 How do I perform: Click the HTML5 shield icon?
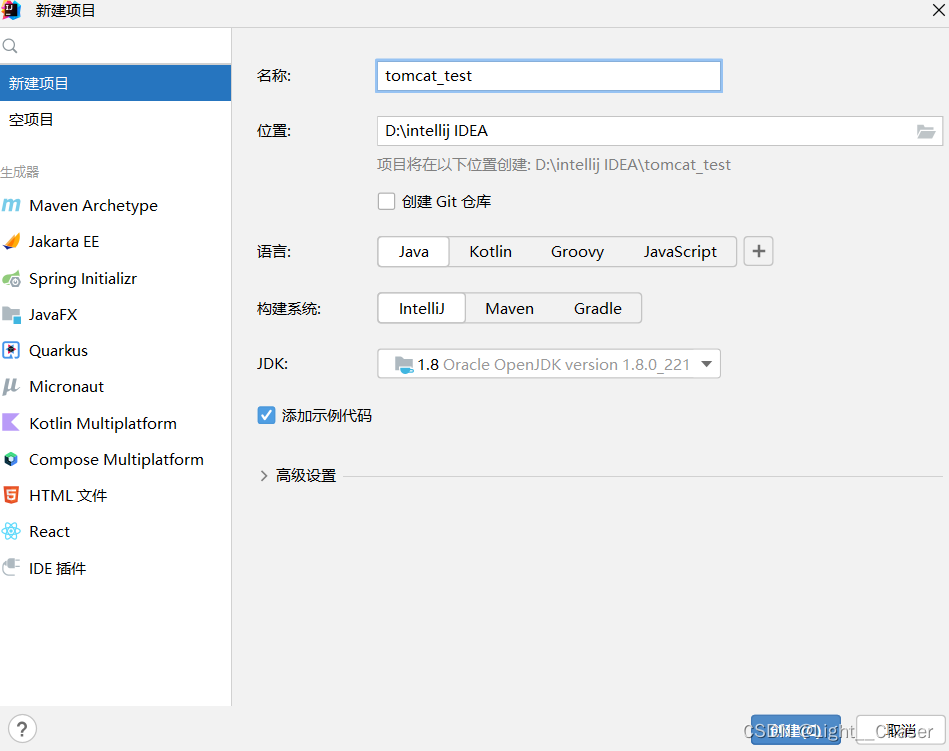pos(11,495)
